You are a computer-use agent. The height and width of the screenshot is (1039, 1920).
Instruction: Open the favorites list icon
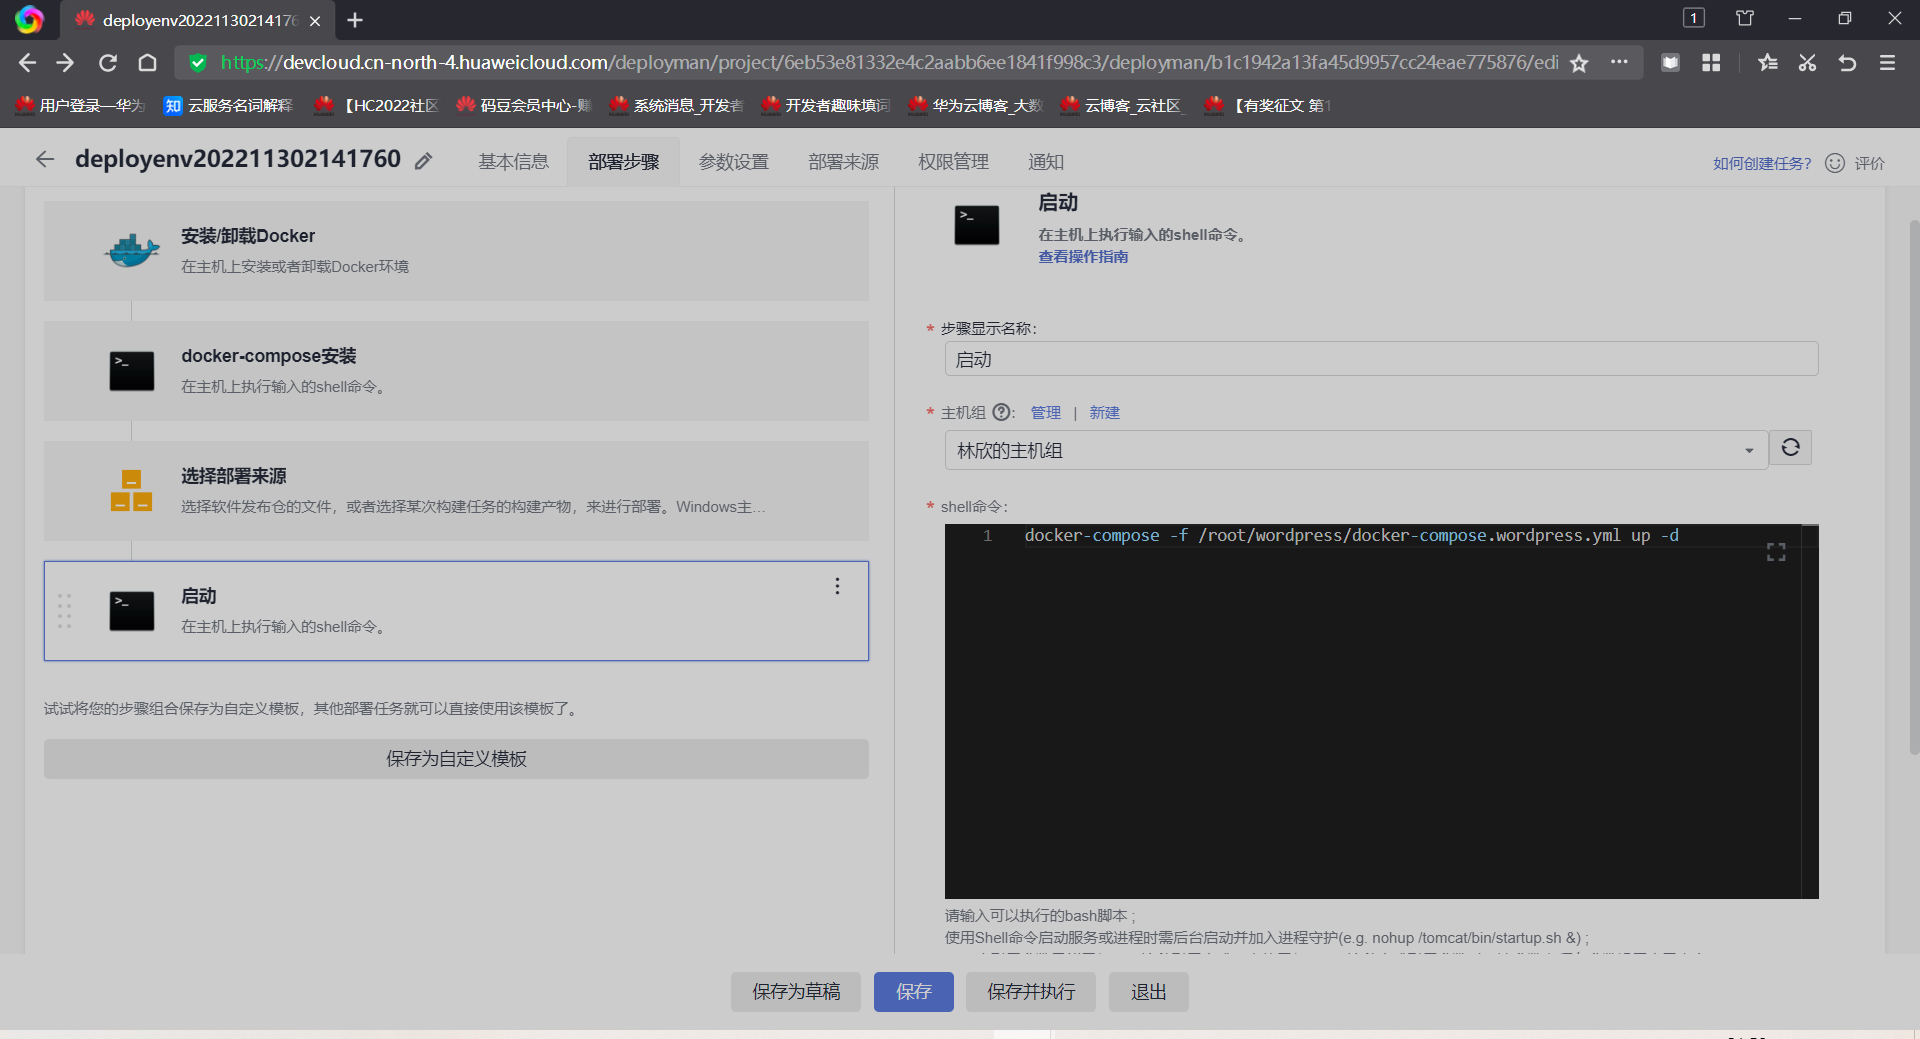[x=1768, y=63]
